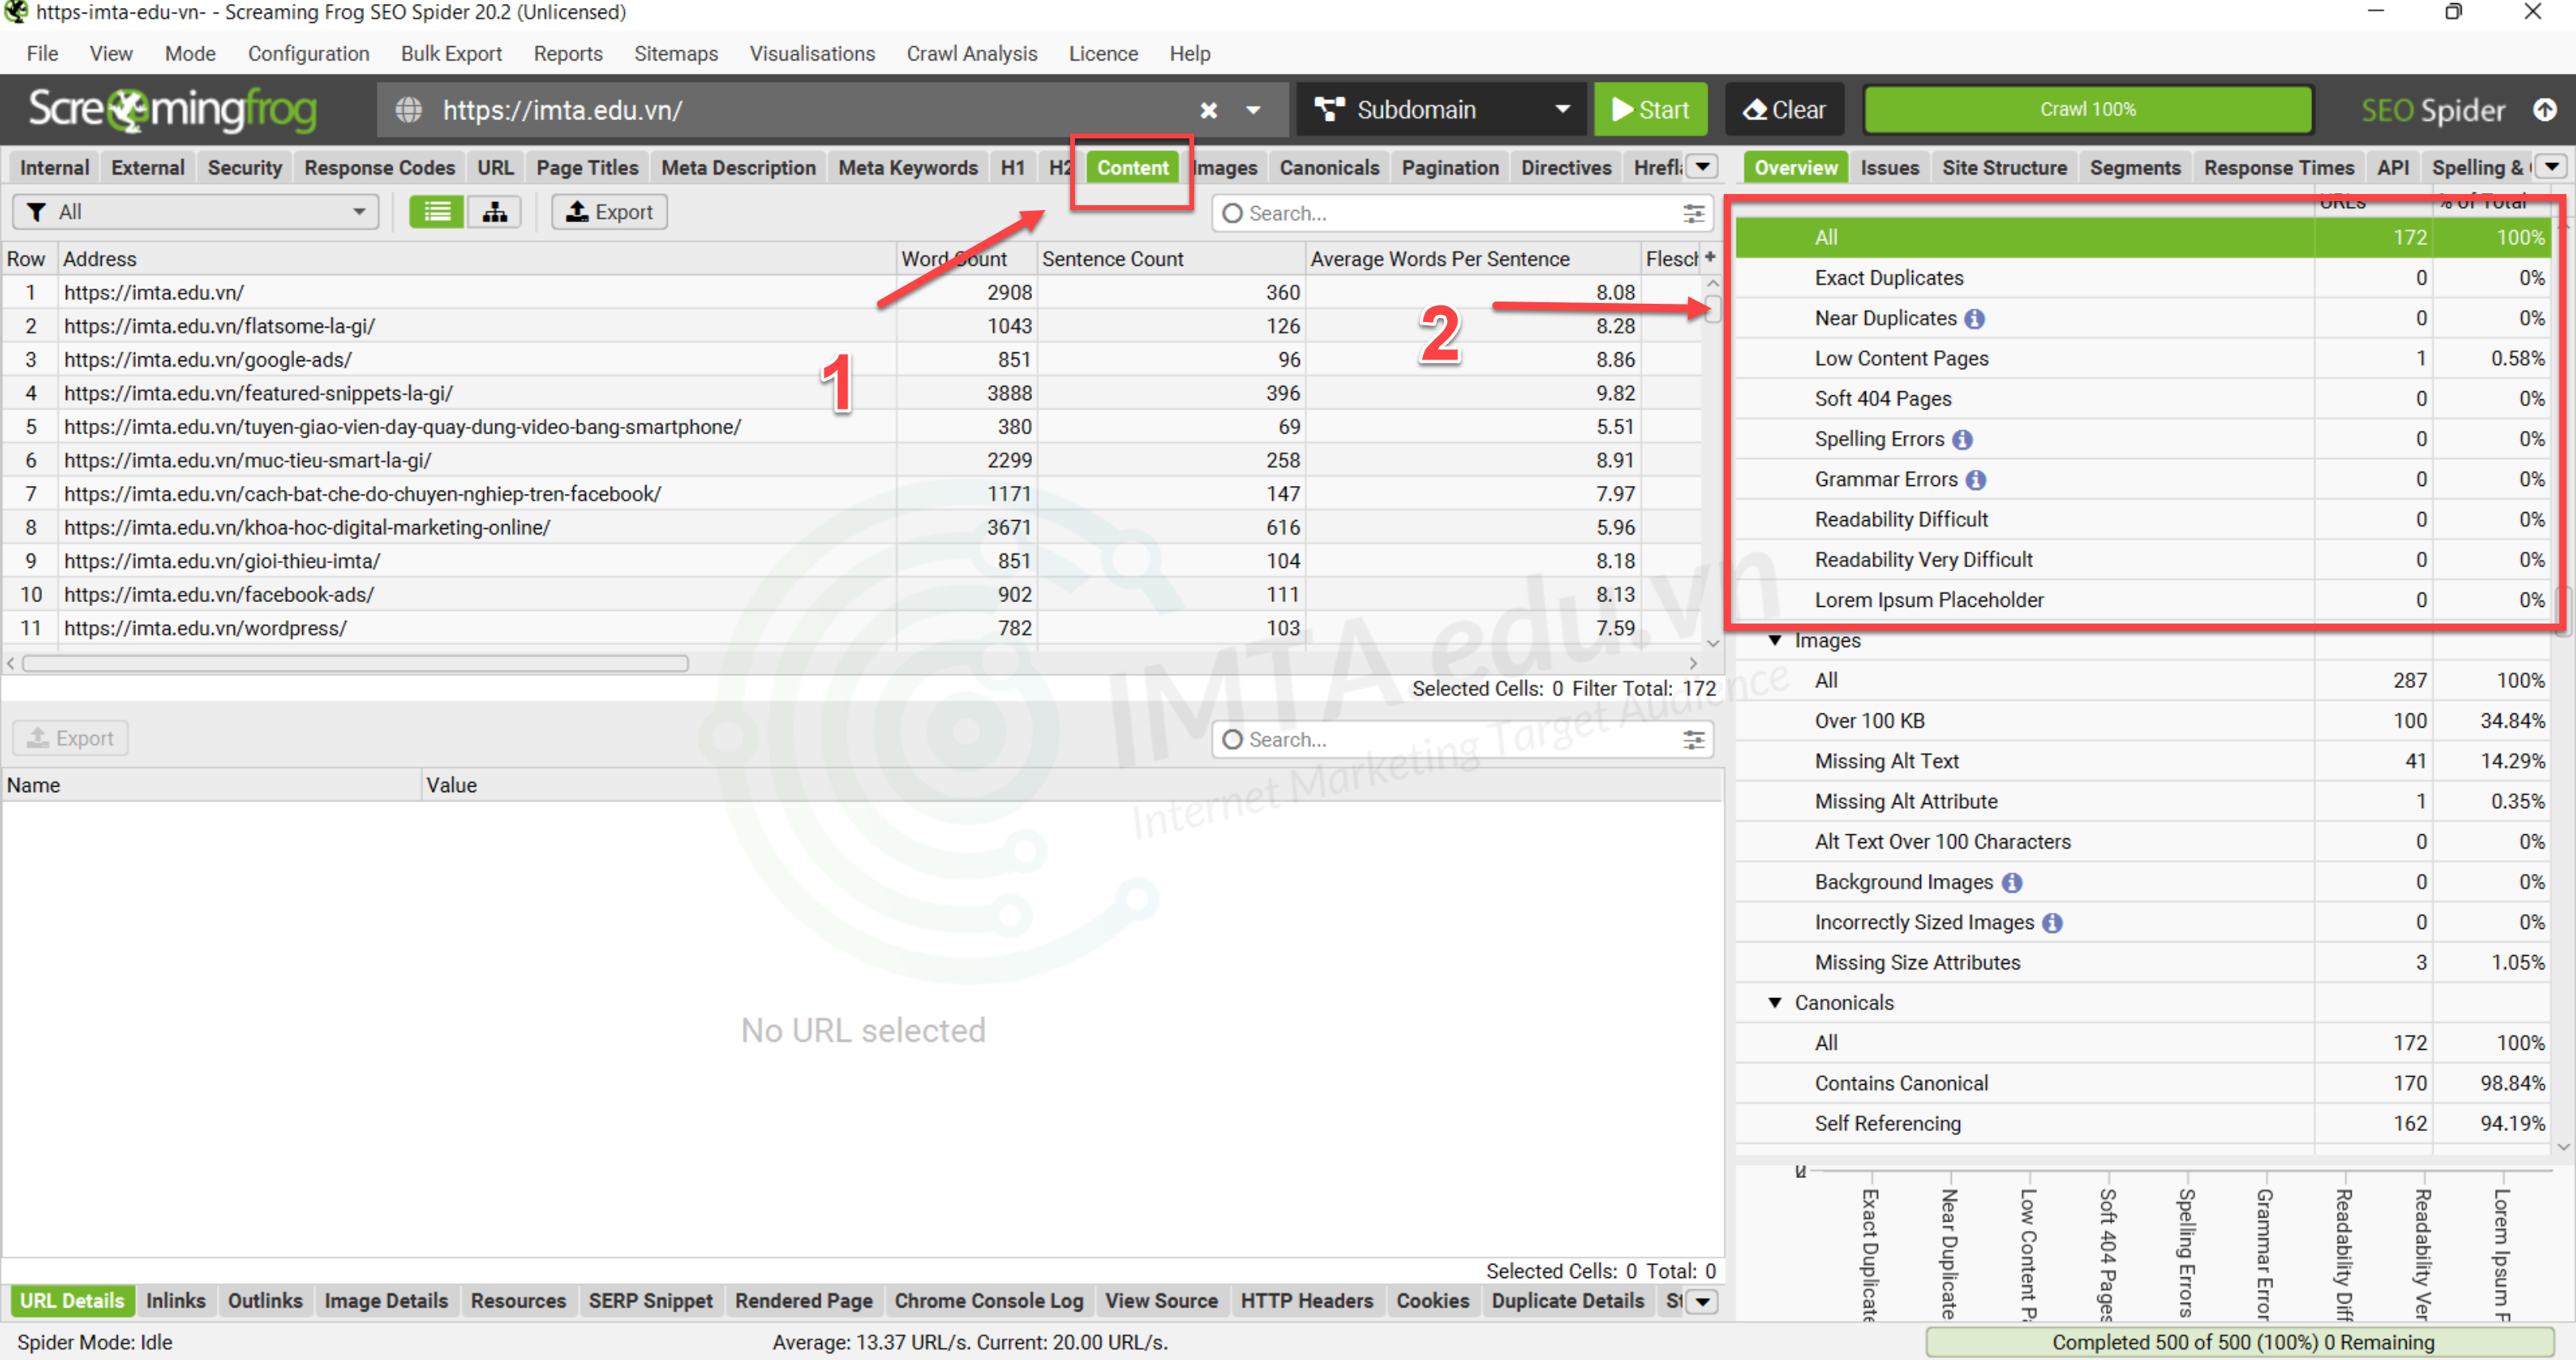Image resolution: width=2576 pixels, height=1360 pixels.
Task: Sort by Sentence Count column header
Action: point(1171,258)
